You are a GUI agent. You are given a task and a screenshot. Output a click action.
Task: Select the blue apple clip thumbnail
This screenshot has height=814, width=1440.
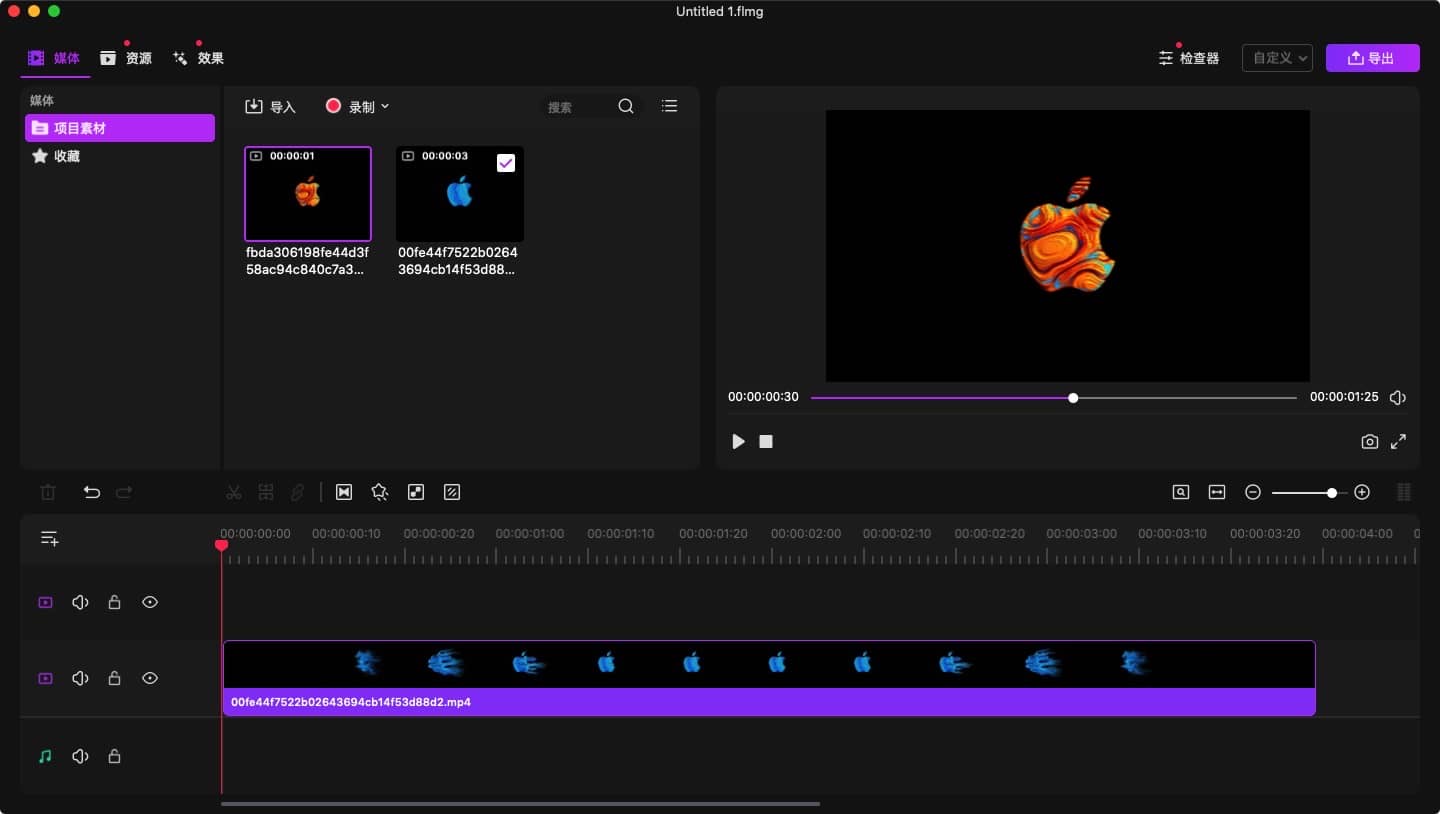(460, 194)
